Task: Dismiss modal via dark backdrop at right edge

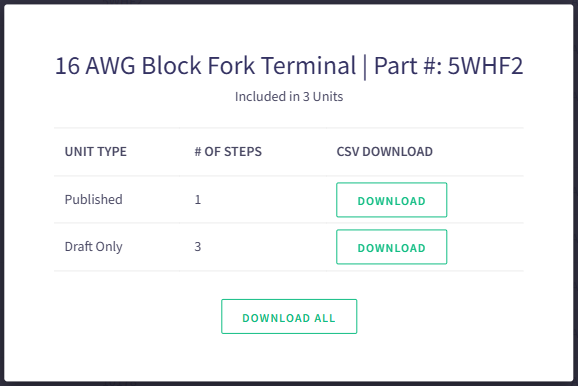Action: coord(576,193)
